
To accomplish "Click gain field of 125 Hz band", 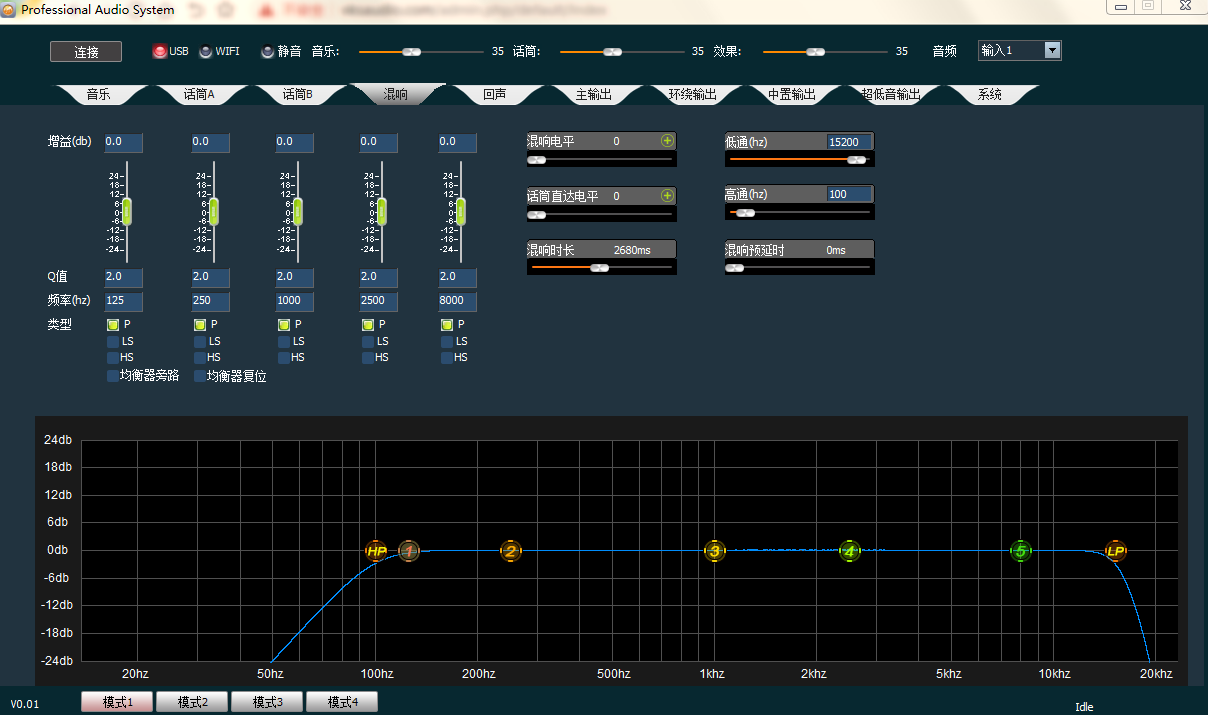I will pos(123,142).
